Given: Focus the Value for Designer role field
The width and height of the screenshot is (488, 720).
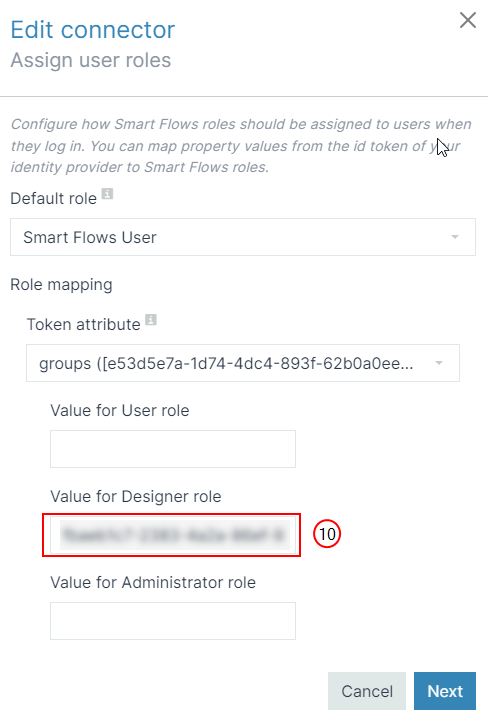Looking at the screenshot, I should point(173,535).
